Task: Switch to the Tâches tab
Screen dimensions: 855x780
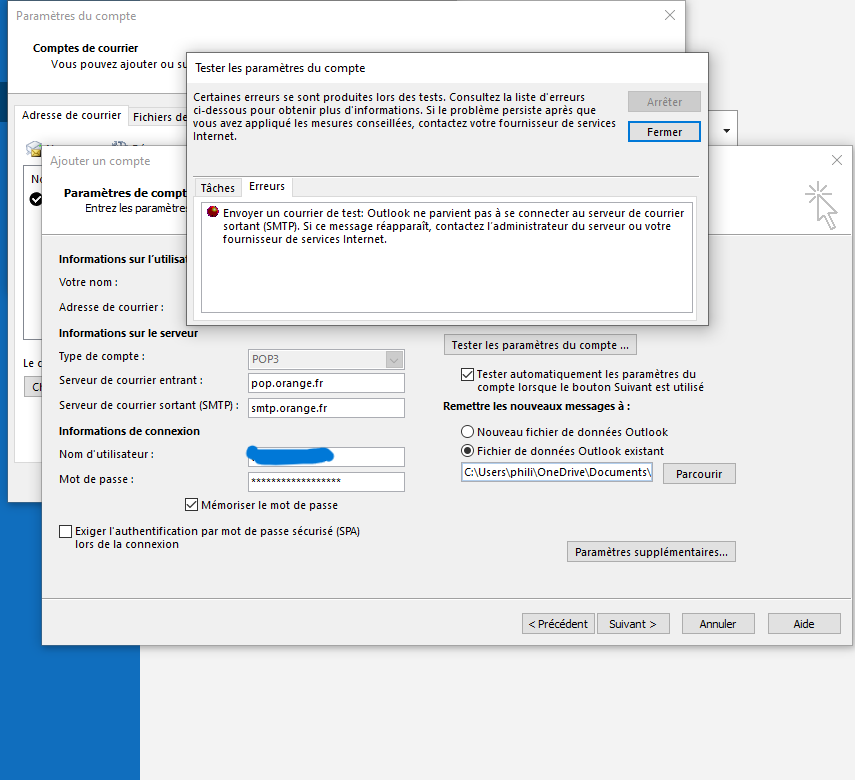Action: pyautogui.click(x=217, y=188)
